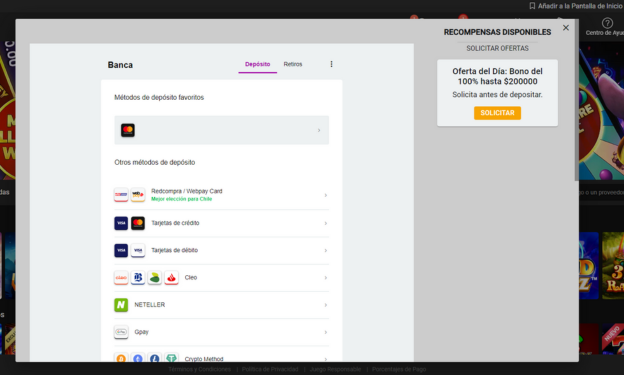Image resolution: width=624 pixels, height=375 pixels.
Task: Click the dark Visa icon in Tarjetas de débito
Action: pyautogui.click(x=121, y=250)
